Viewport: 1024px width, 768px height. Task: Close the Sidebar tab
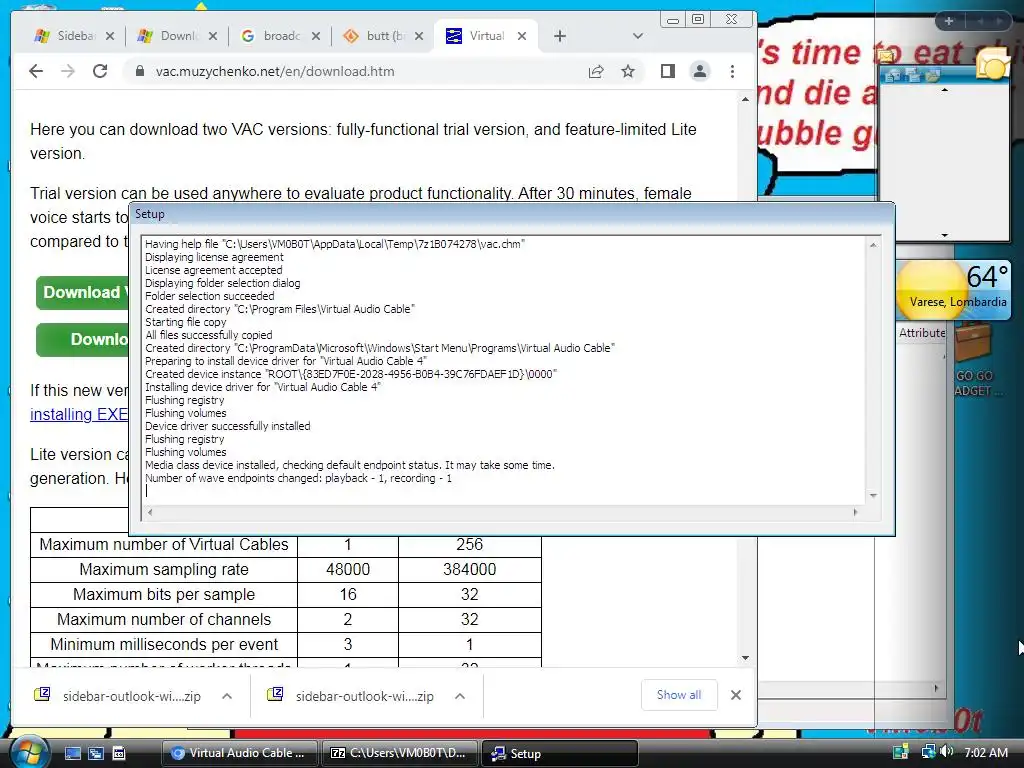(110, 36)
